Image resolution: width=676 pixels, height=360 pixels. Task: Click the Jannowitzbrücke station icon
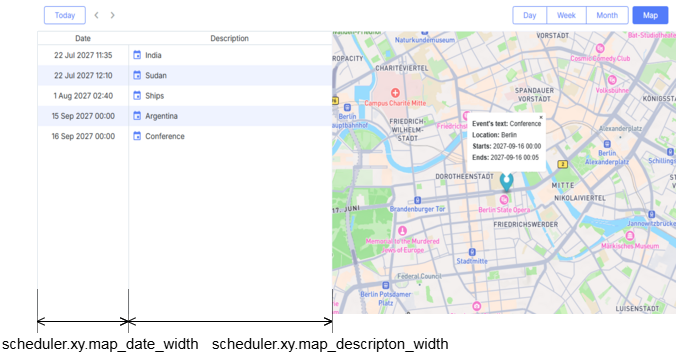(651, 214)
